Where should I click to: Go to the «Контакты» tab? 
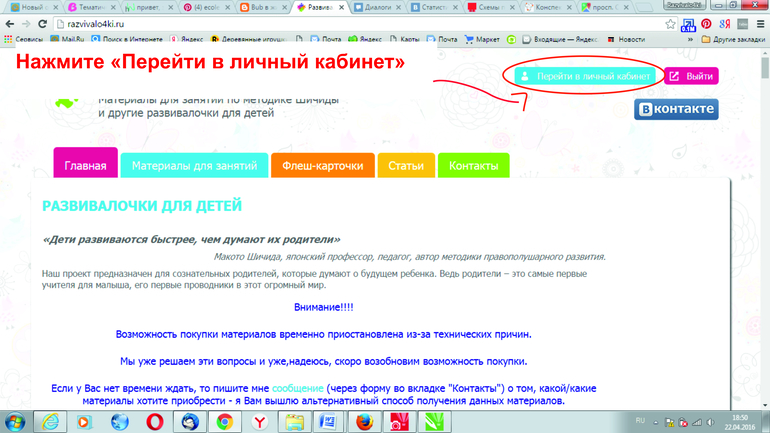click(473, 166)
